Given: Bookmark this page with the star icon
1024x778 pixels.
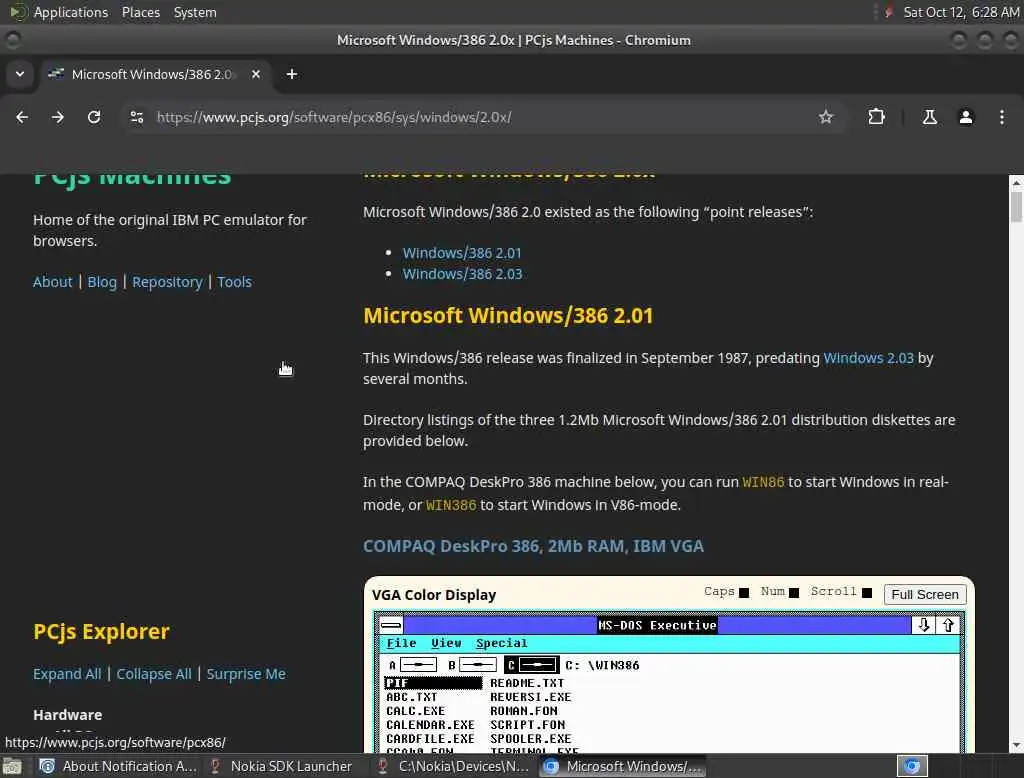Looking at the screenshot, I should click(x=826, y=117).
